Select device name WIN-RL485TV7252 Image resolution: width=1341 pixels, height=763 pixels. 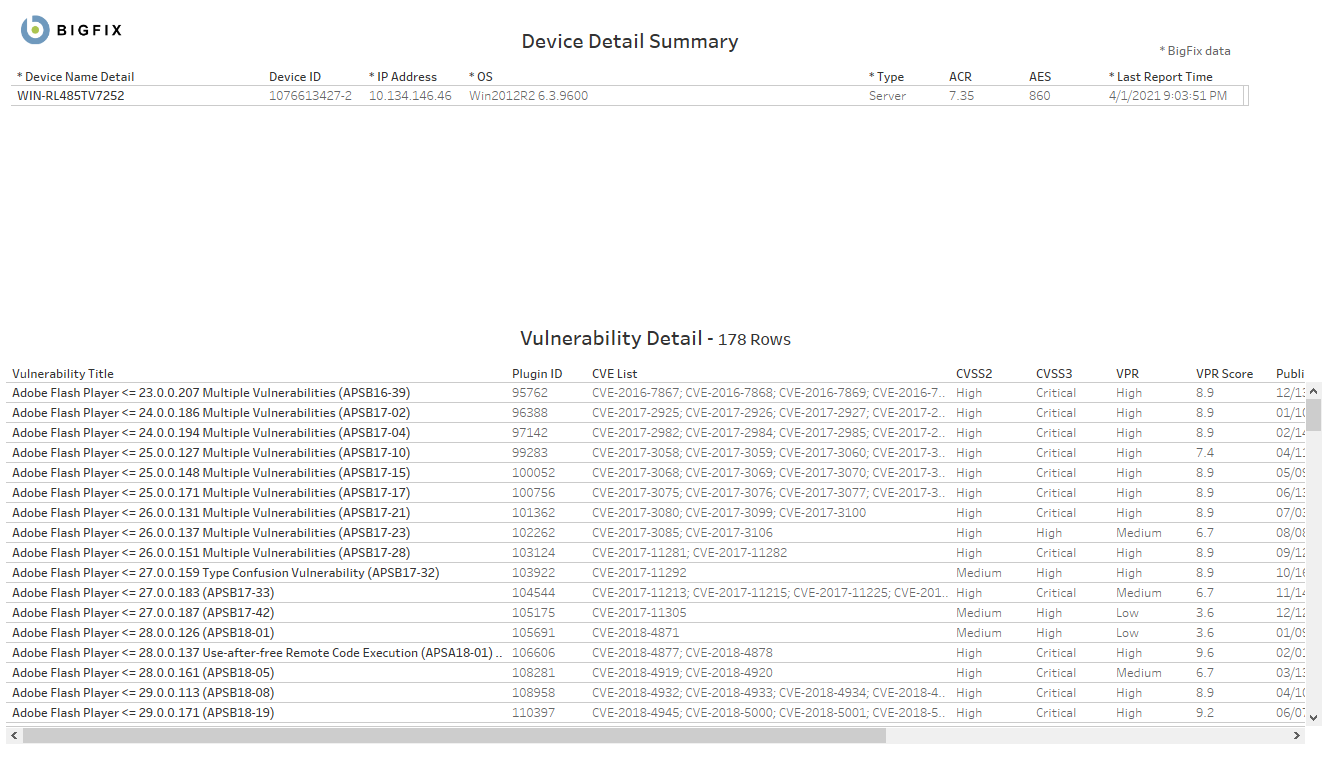point(71,96)
